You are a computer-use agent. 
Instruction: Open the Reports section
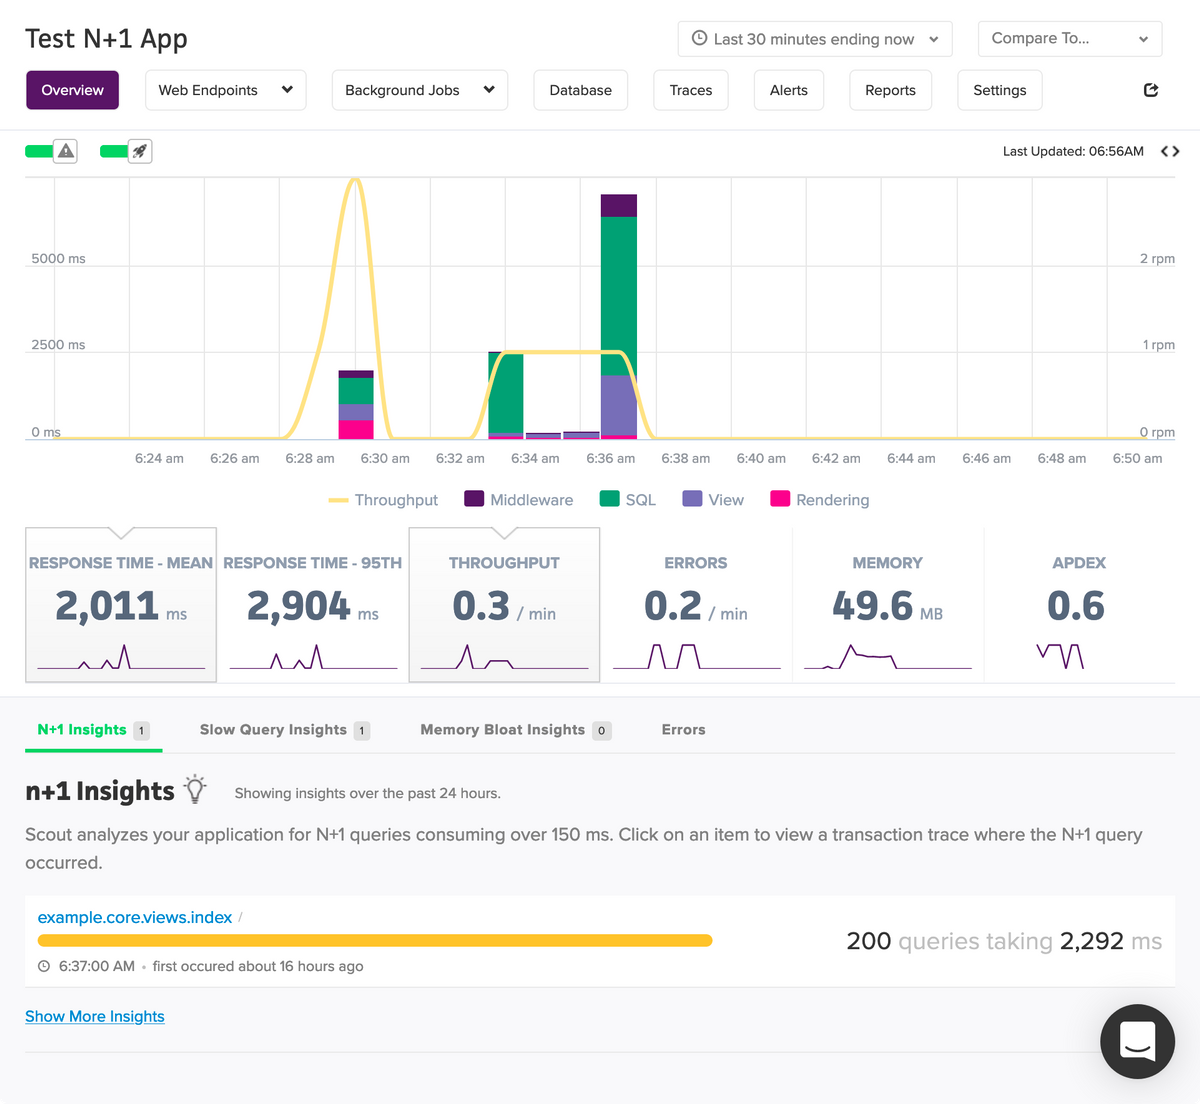click(x=890, y=90)
